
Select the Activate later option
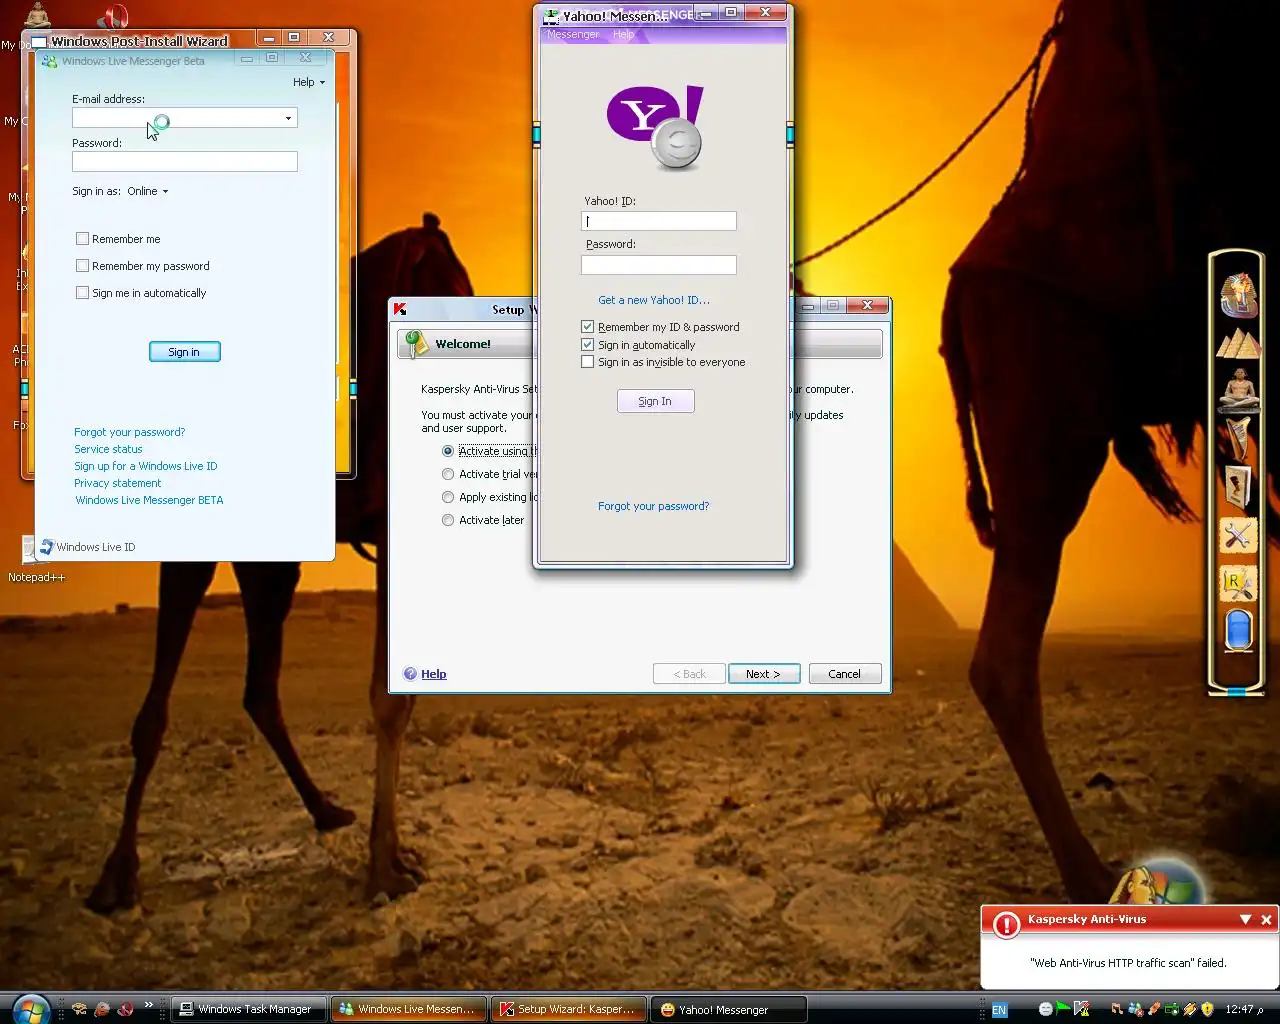point(448,520)
